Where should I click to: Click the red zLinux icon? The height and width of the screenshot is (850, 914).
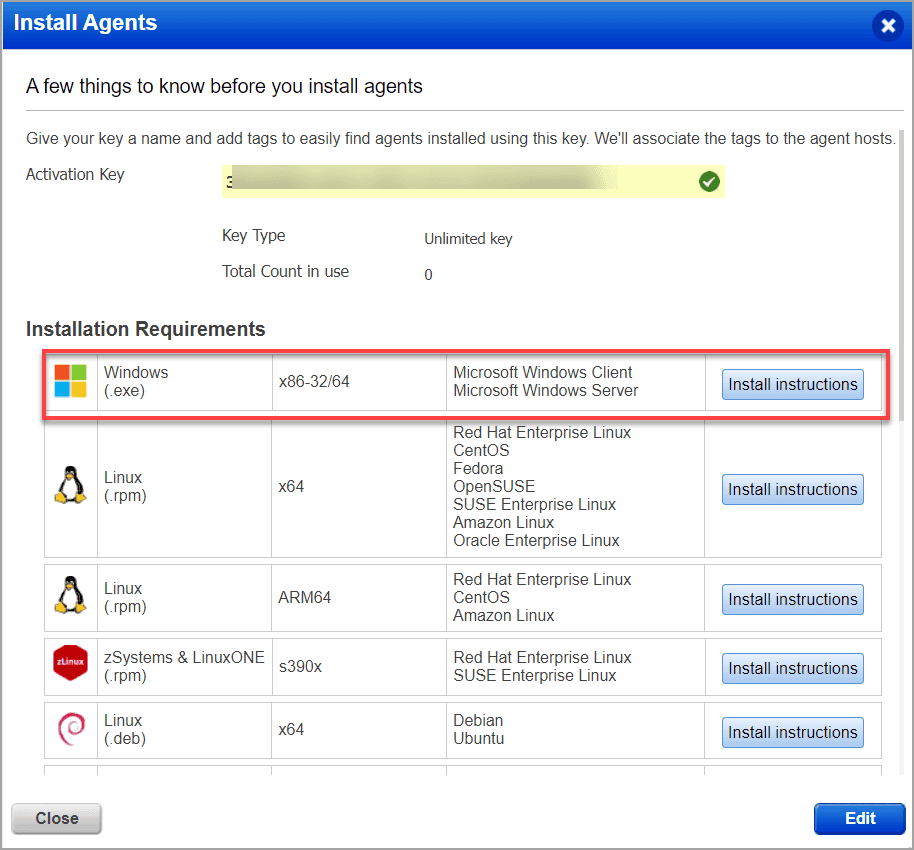(70, 662)
